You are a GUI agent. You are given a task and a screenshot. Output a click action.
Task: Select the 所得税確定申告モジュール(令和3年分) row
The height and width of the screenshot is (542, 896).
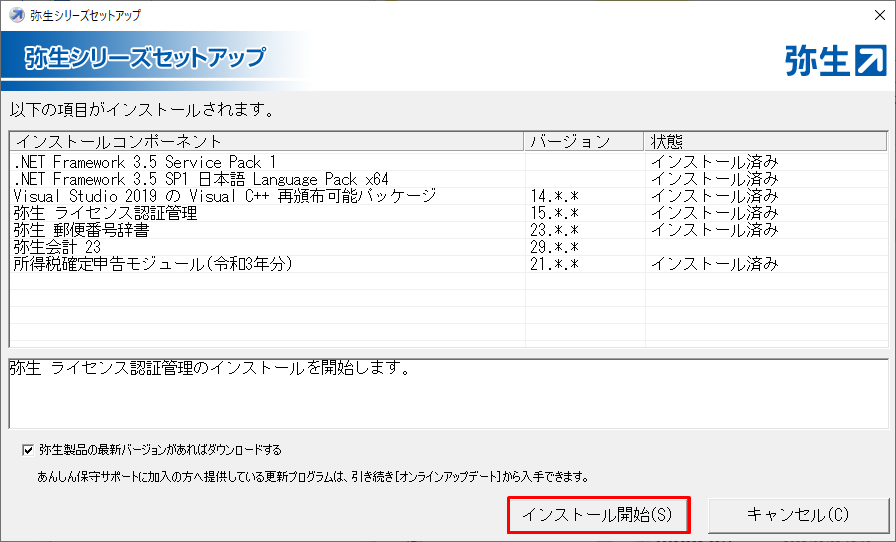449,264
